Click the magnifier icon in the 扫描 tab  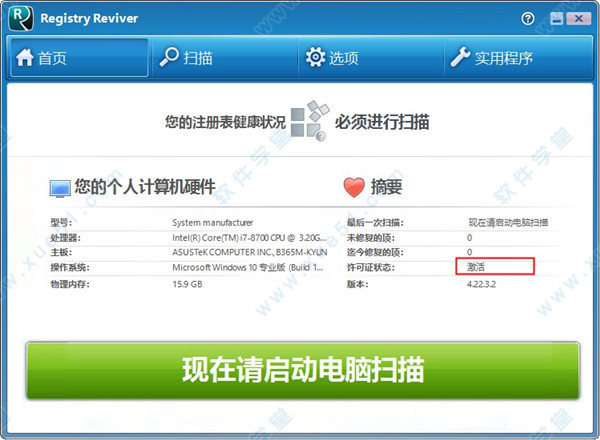[169, 57]
